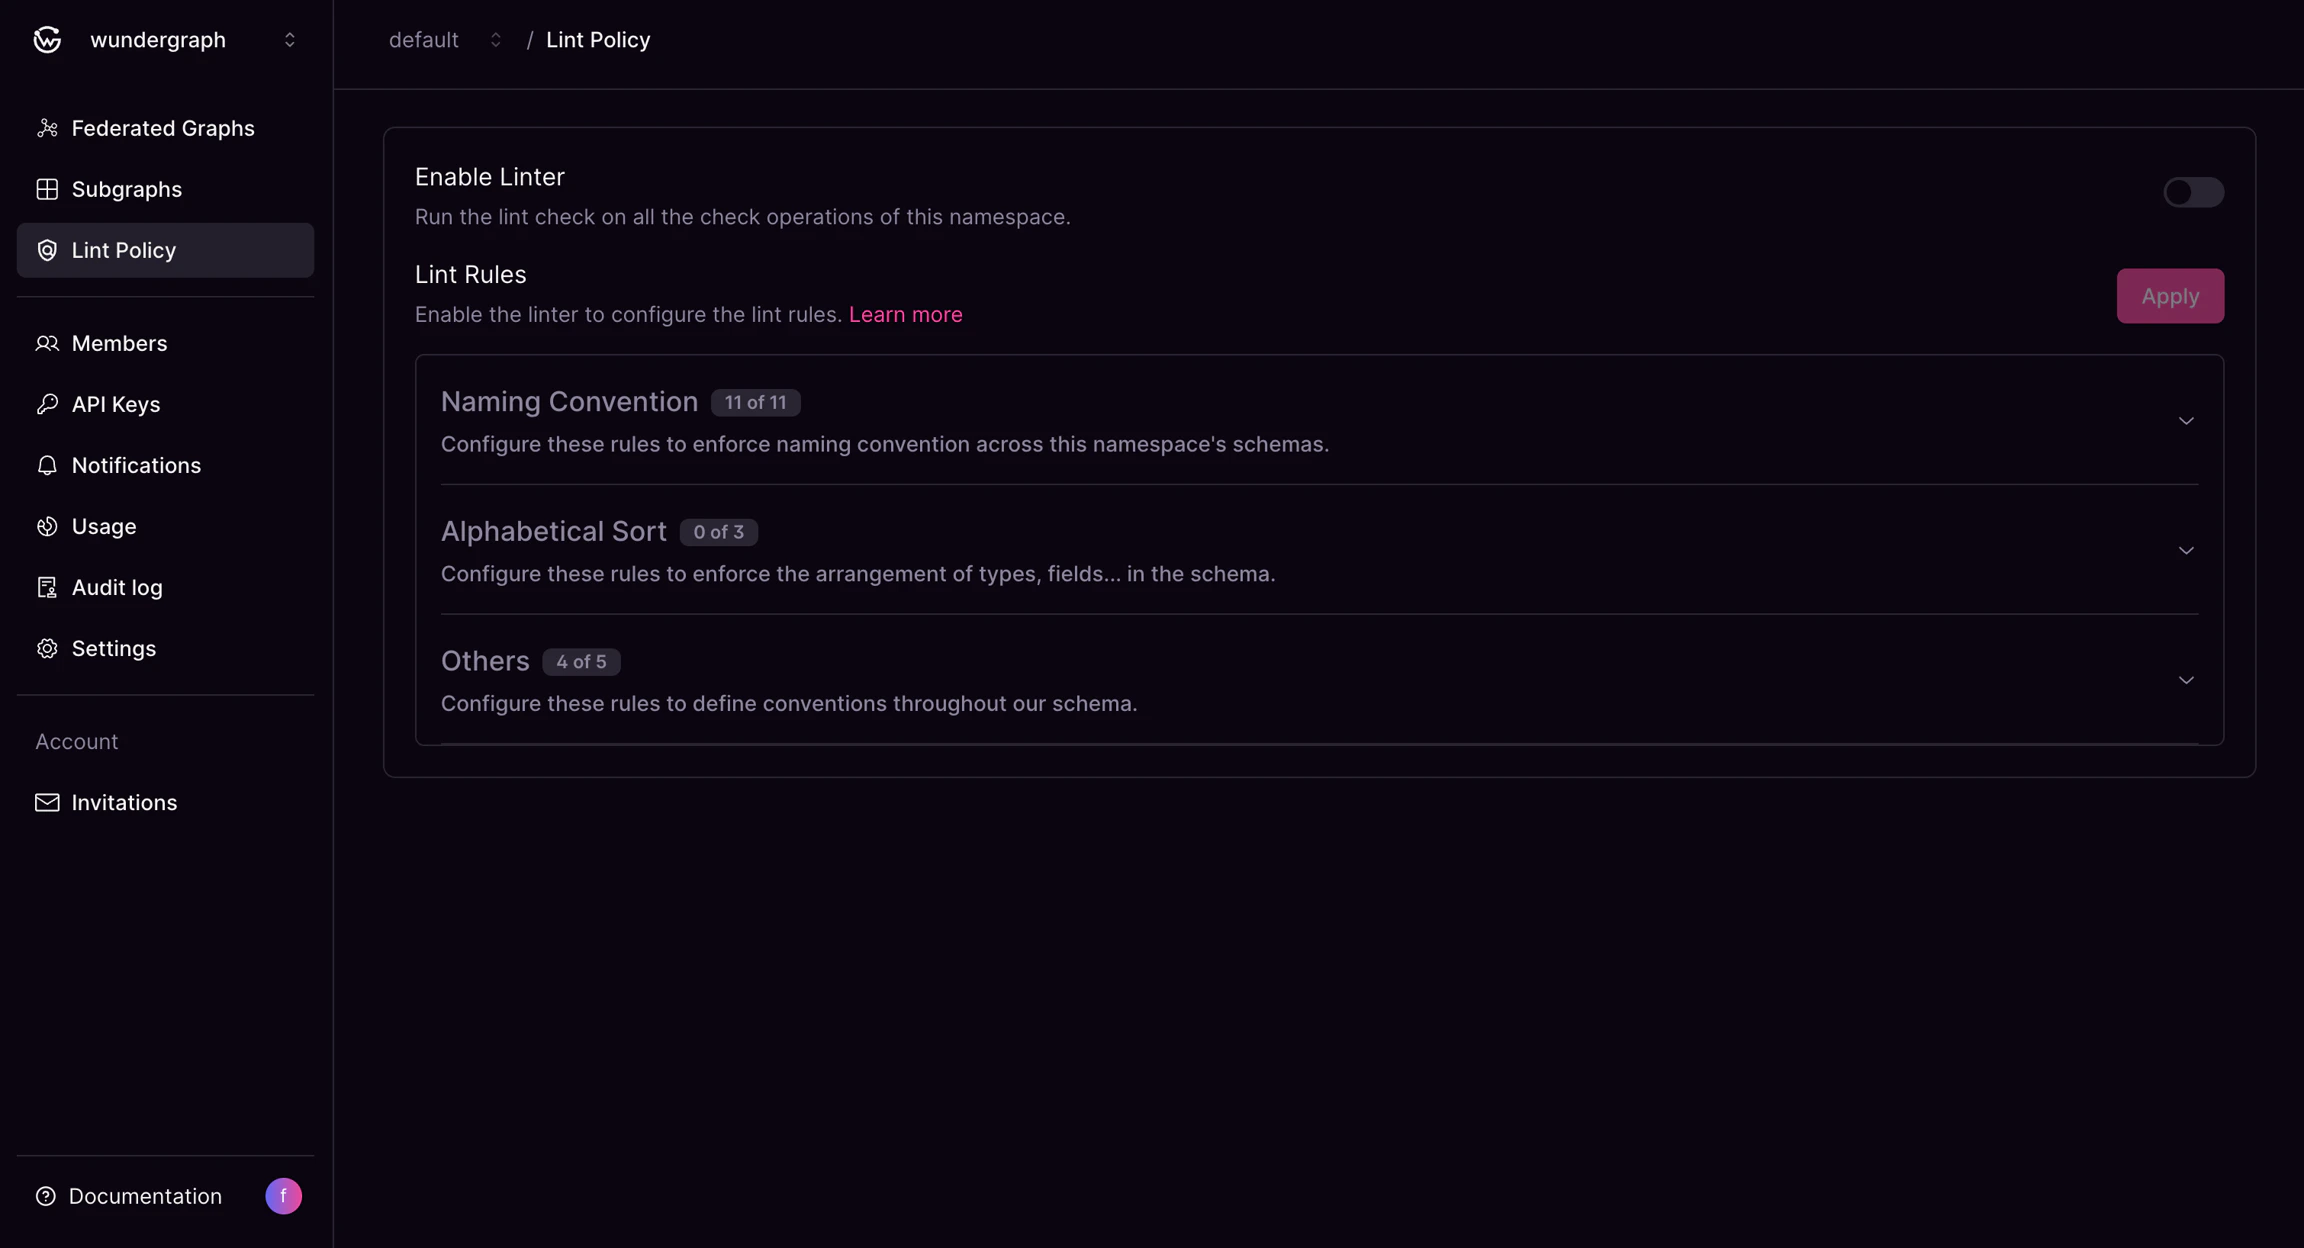Image resolution: width=2304 pixels, height=1248 pixels.
Task: Expand the Alphabetical Sort rules section
Action: tap(2186, 551)
